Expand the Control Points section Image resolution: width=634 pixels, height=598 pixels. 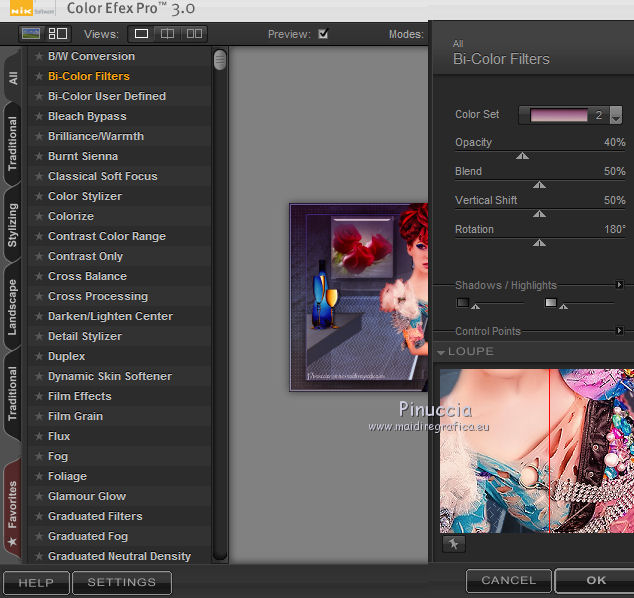619,331
